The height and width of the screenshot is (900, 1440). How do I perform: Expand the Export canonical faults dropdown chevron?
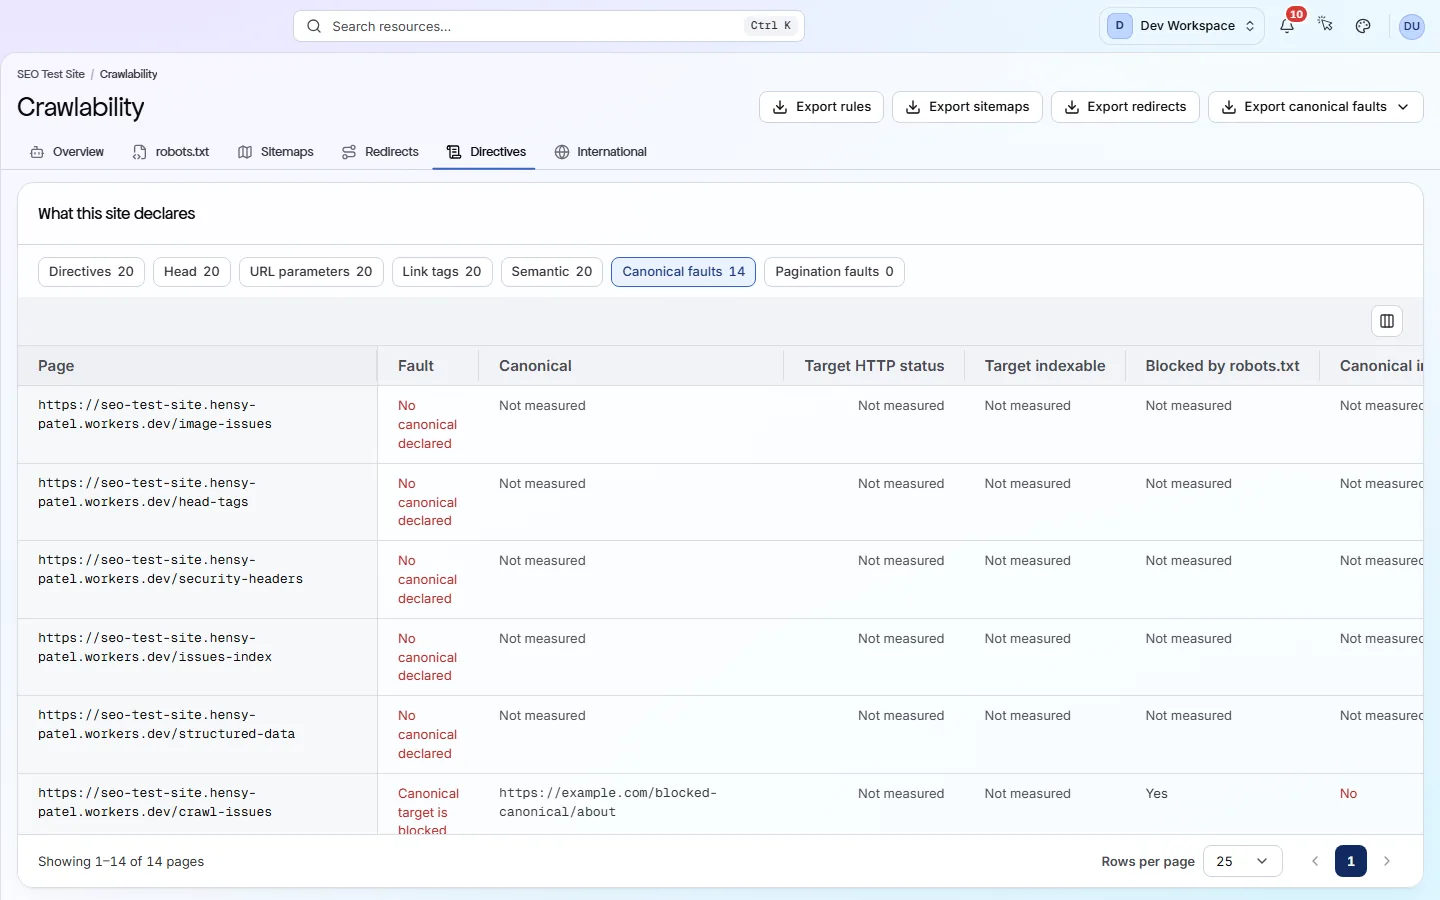pyautogui.click(x=1403, y=107)
